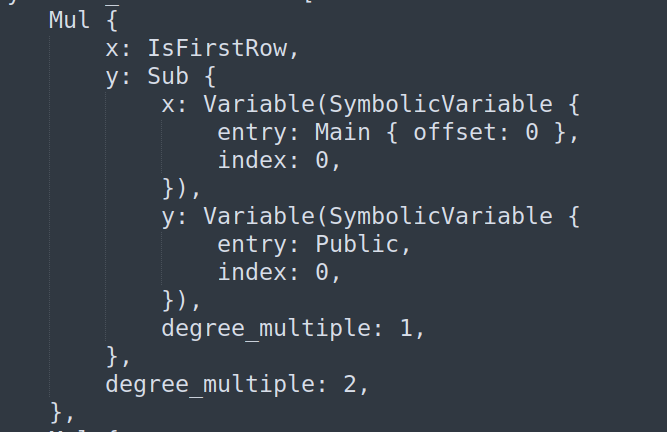Click the word Public

click(357, 244)
